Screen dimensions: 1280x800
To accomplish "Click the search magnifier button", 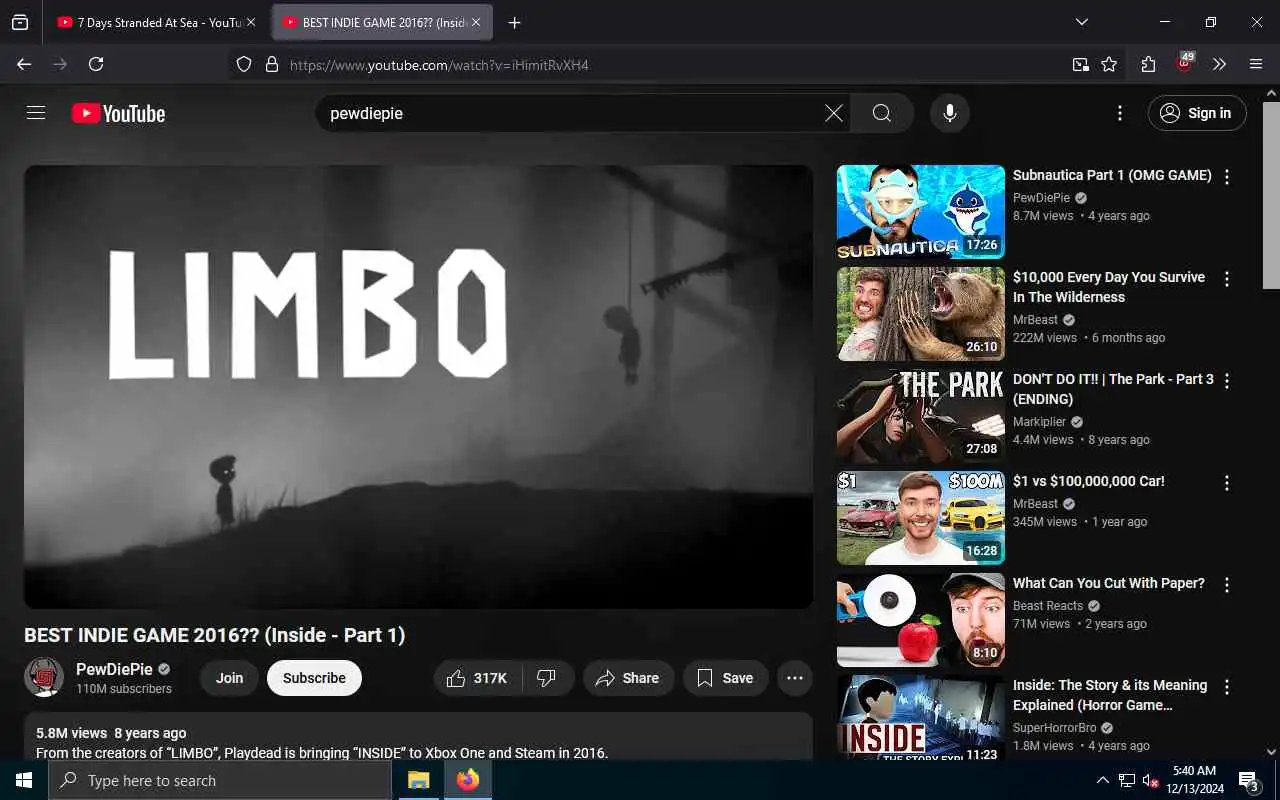I will [x=882, y=113].
